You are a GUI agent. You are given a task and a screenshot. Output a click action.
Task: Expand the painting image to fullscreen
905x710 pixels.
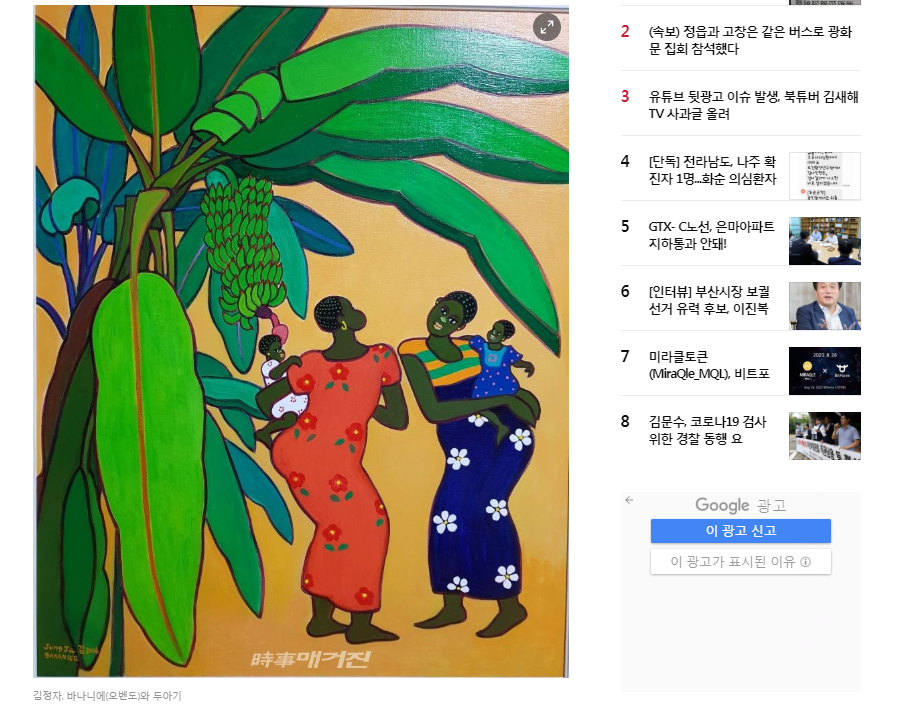[x=546, y=27]
